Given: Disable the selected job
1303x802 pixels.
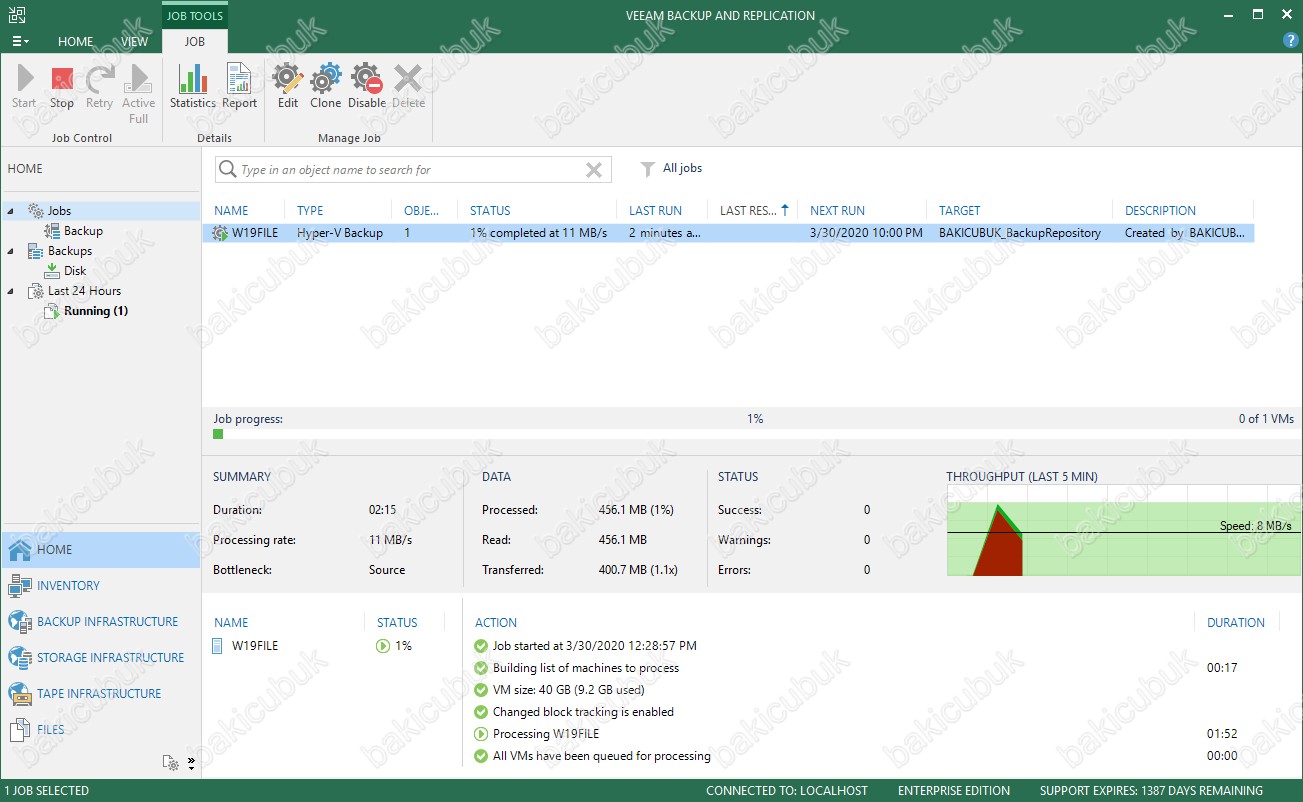Looking at the screenshot, I should tap(367, 86).
